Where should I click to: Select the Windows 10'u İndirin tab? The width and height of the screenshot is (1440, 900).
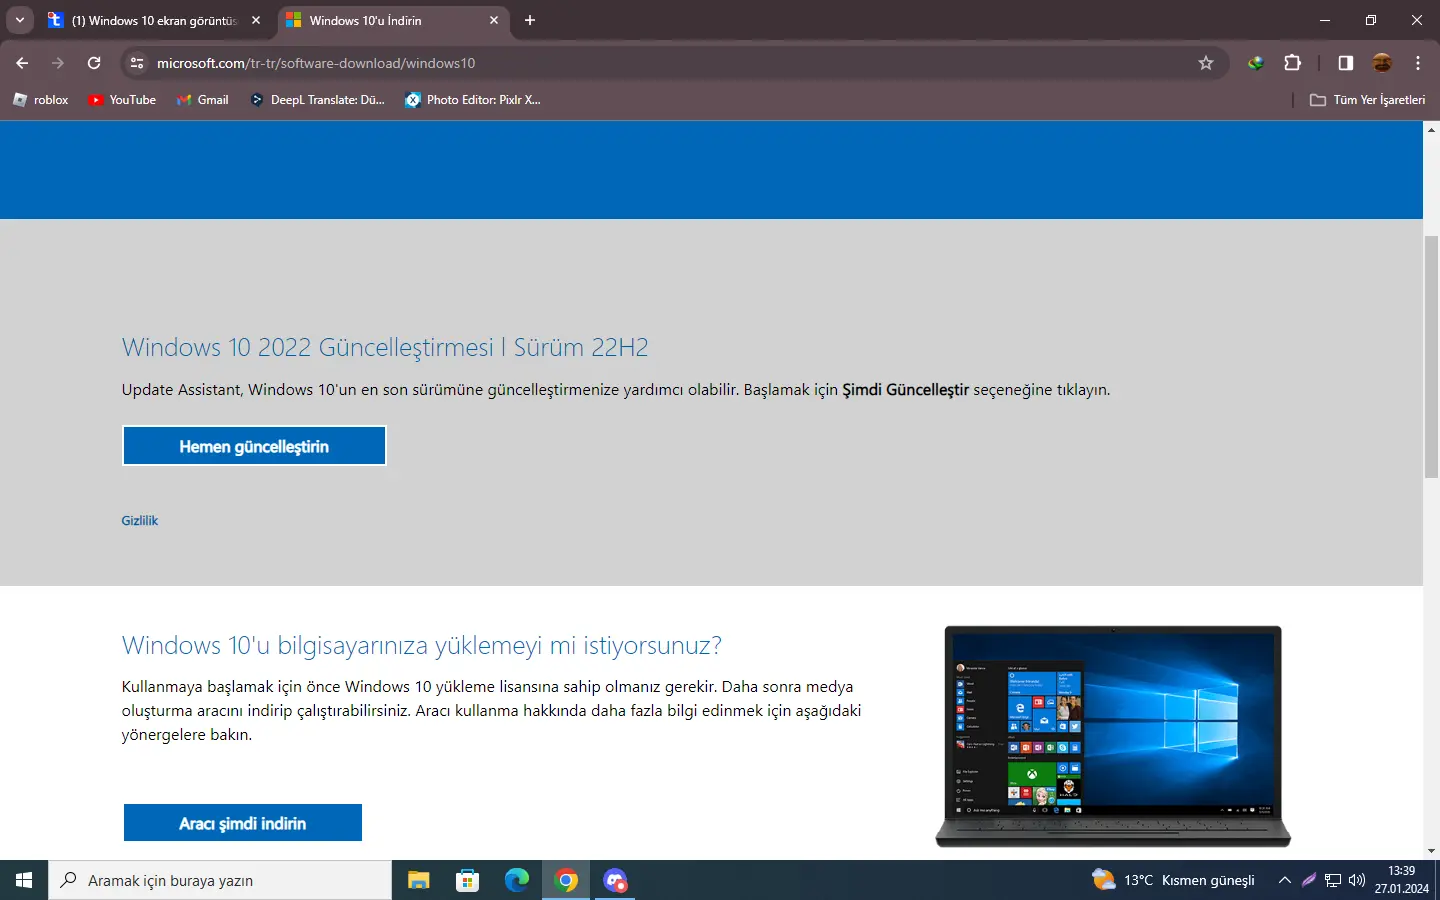(392, 20)
